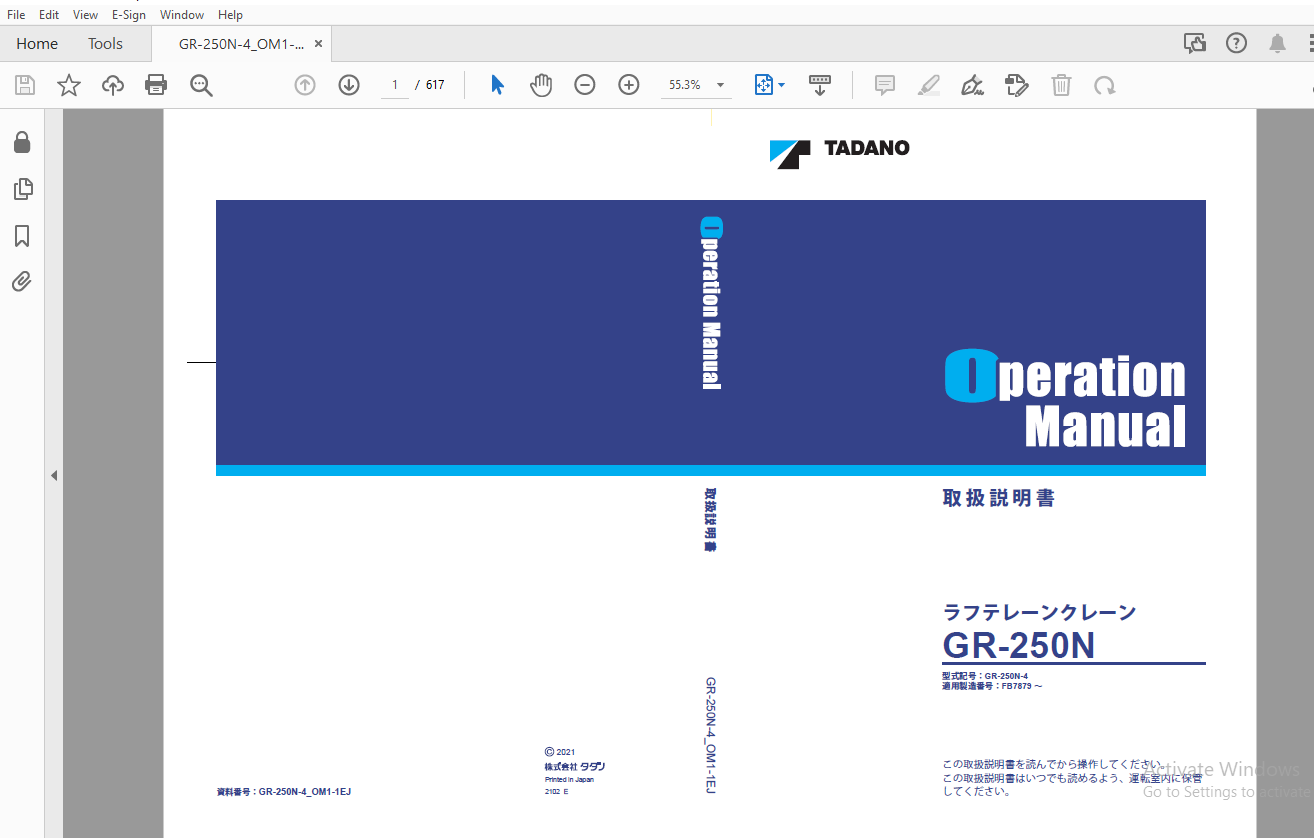Go to next page arrow
Viewport: 1314px width, 838px height.
coord(349,85)
